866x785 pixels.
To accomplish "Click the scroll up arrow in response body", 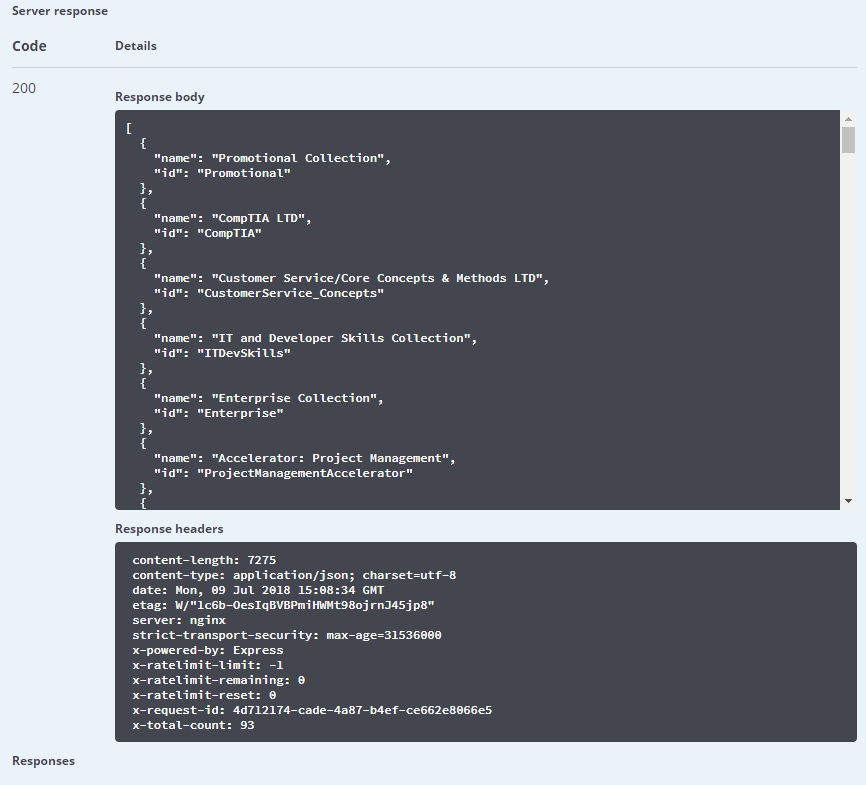I will [848, 118].
